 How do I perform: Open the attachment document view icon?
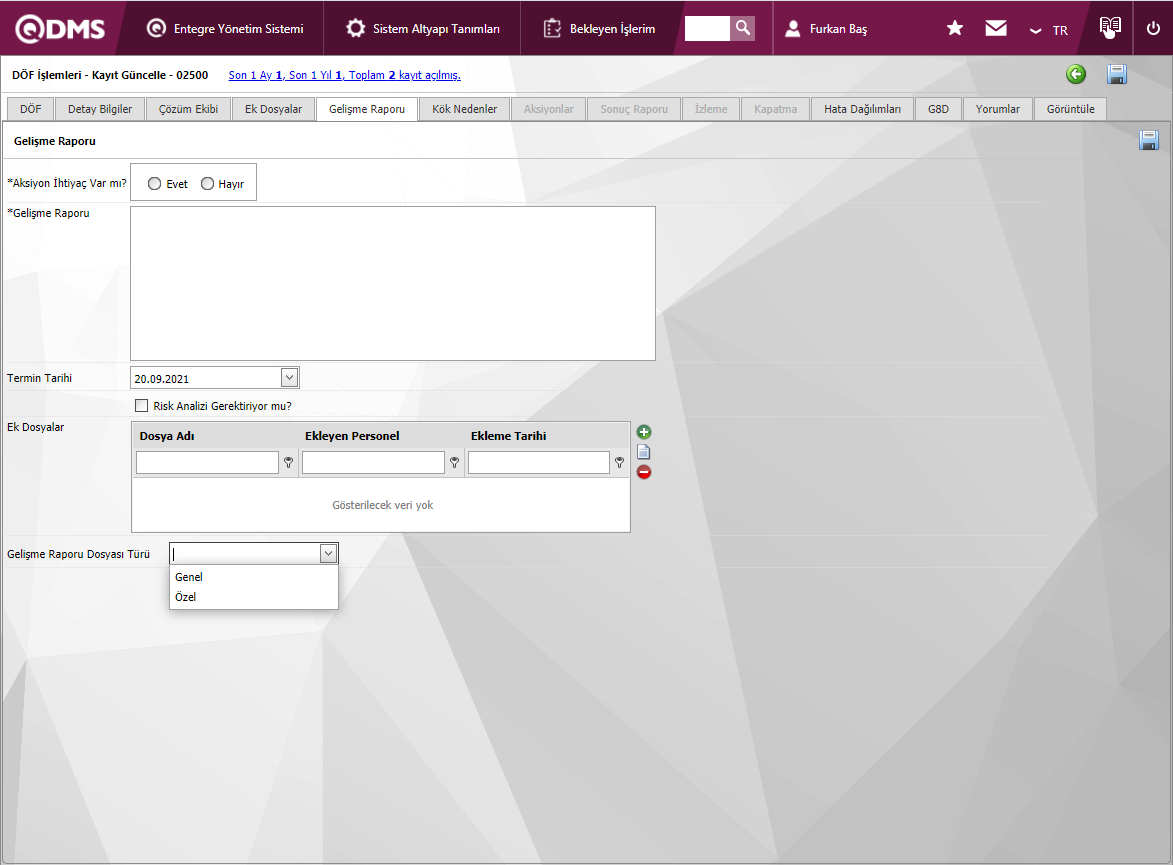tap(643, 452)
